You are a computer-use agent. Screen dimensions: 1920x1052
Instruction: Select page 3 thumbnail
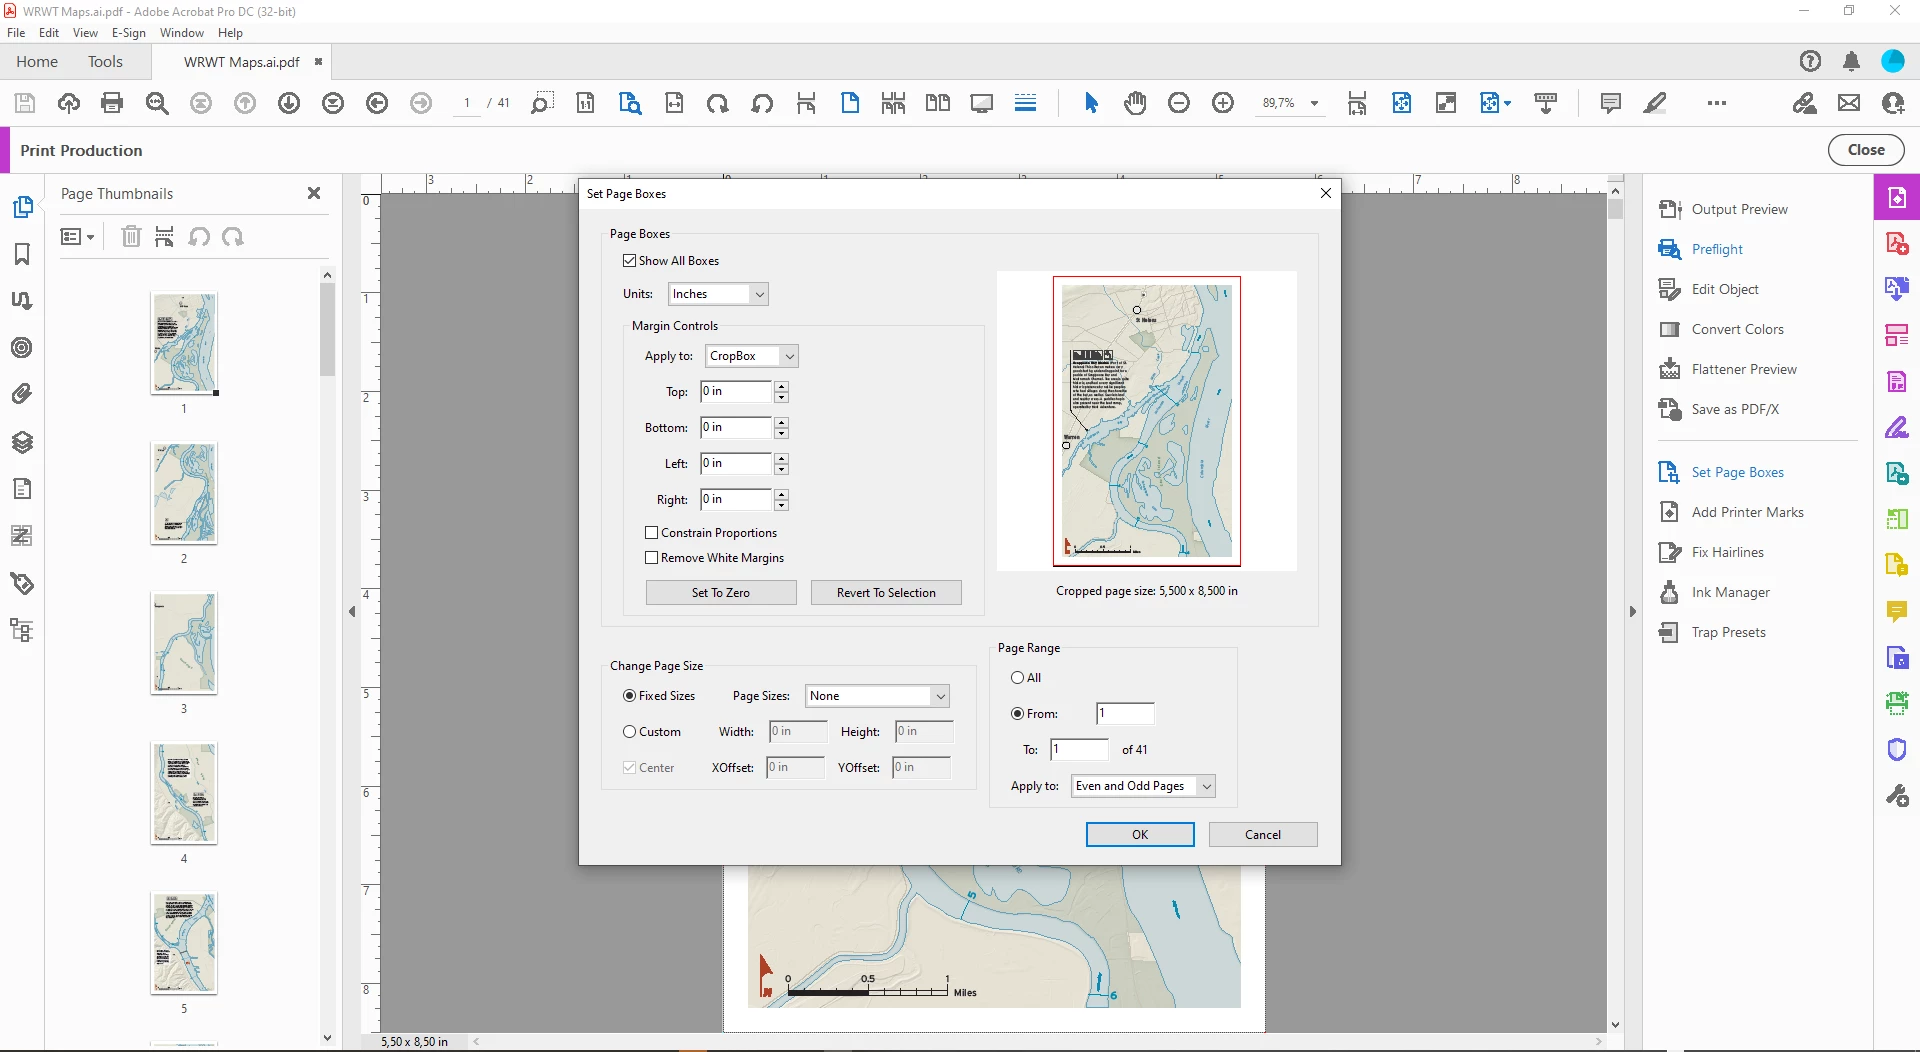[x=184, y=643]
